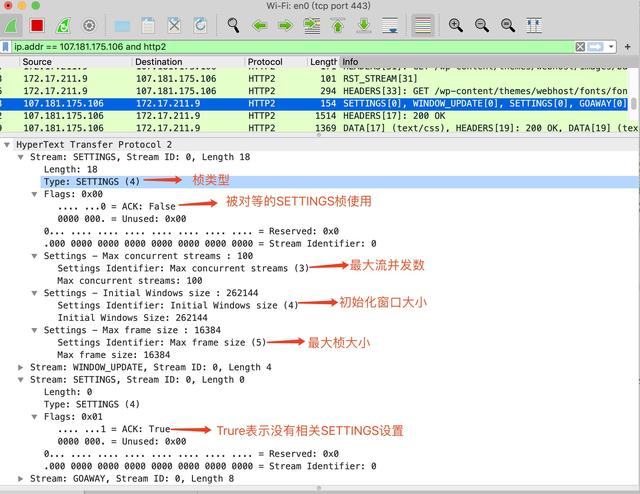Click the display filter text field
Image resolution: width=640 pixels, height=494 pixels.
292,47
